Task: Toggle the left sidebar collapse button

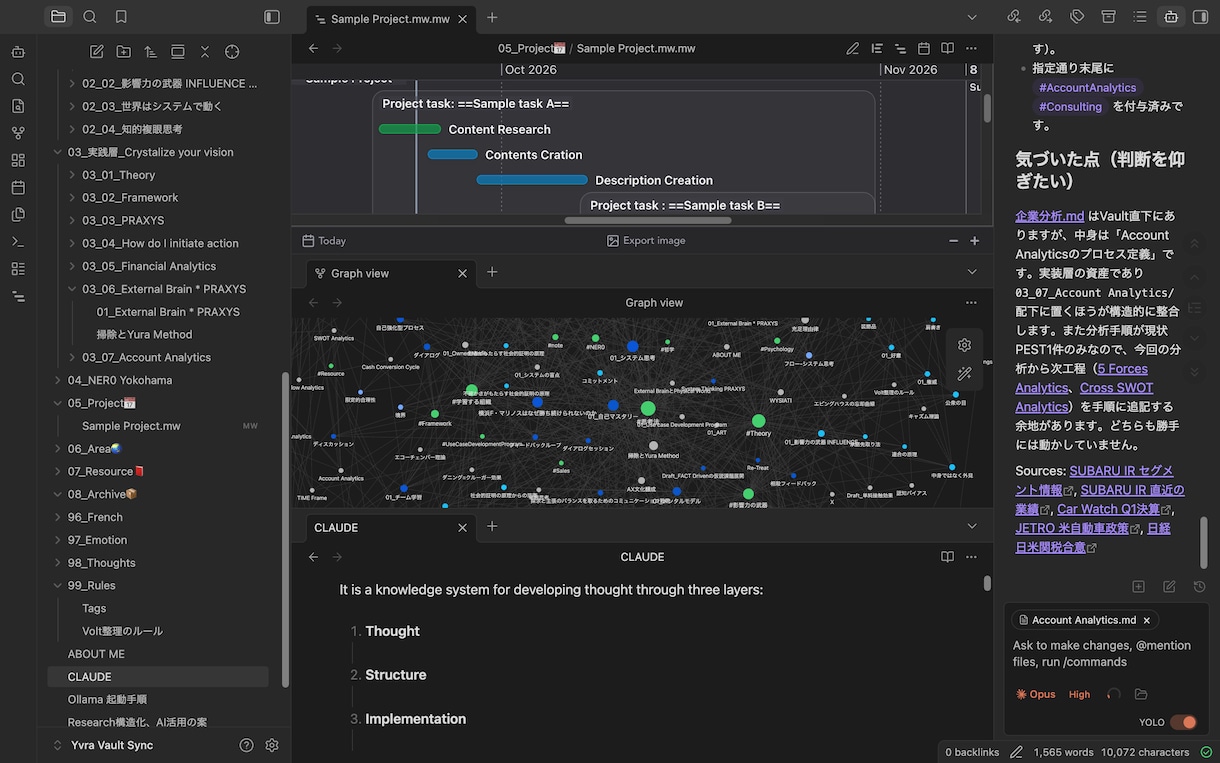Action: pyautogui.click(x=272, y=17)
